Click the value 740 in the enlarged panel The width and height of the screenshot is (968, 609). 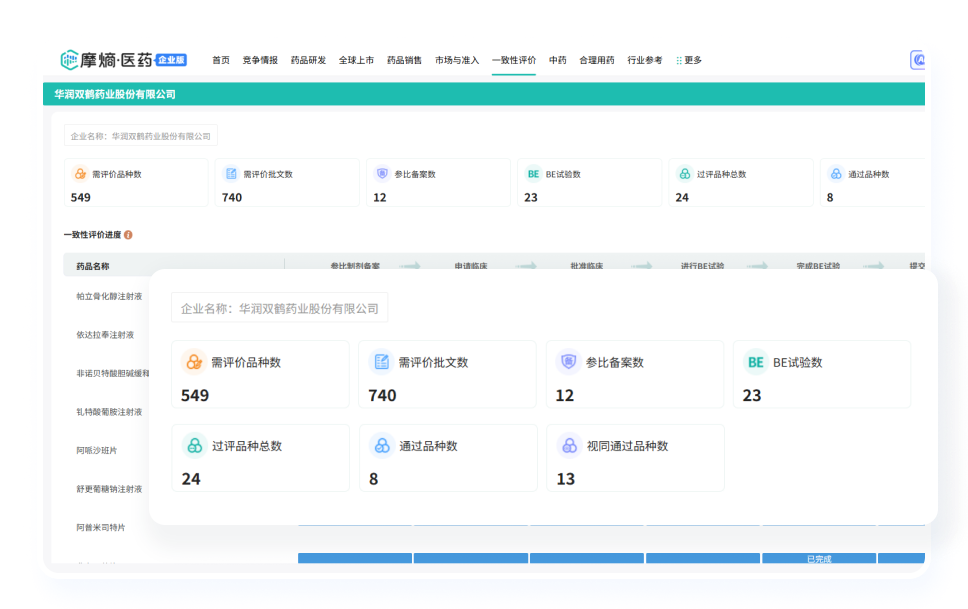click(382, 395)
